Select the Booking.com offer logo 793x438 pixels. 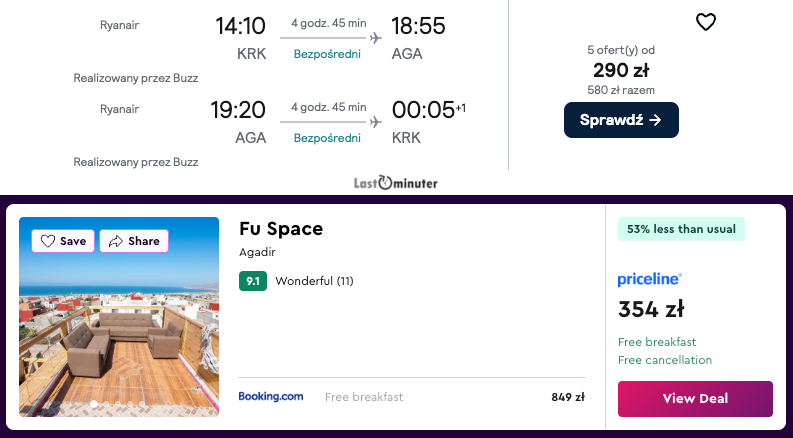pos(271,397)
